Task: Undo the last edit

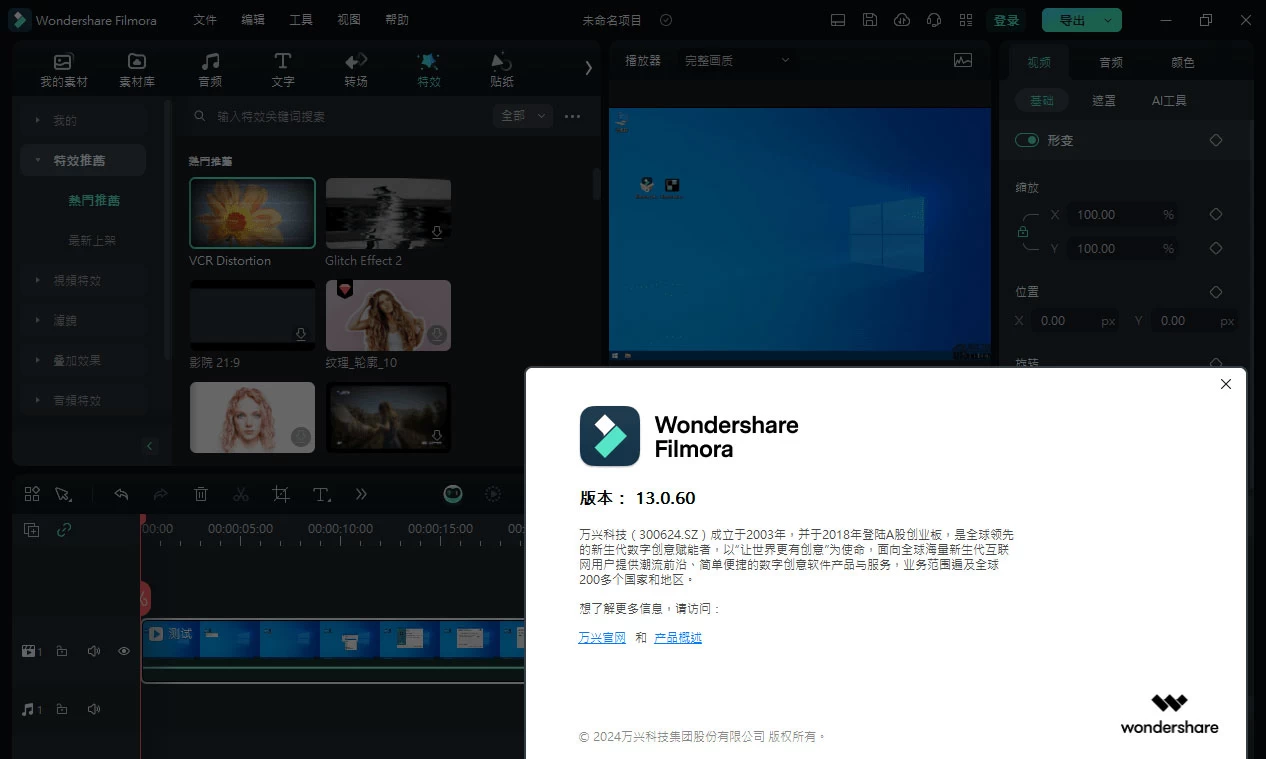Action: pos(120,493)
